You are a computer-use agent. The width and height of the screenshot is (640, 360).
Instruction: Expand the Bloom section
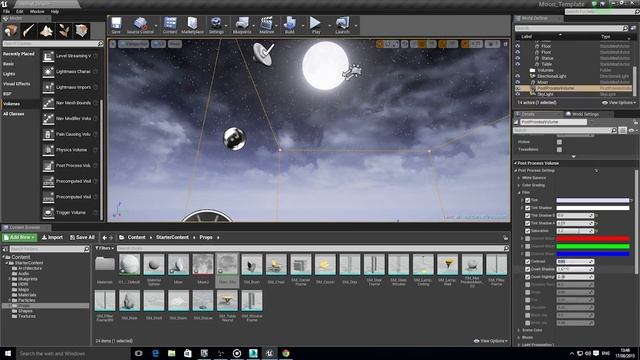pos(519,338)
